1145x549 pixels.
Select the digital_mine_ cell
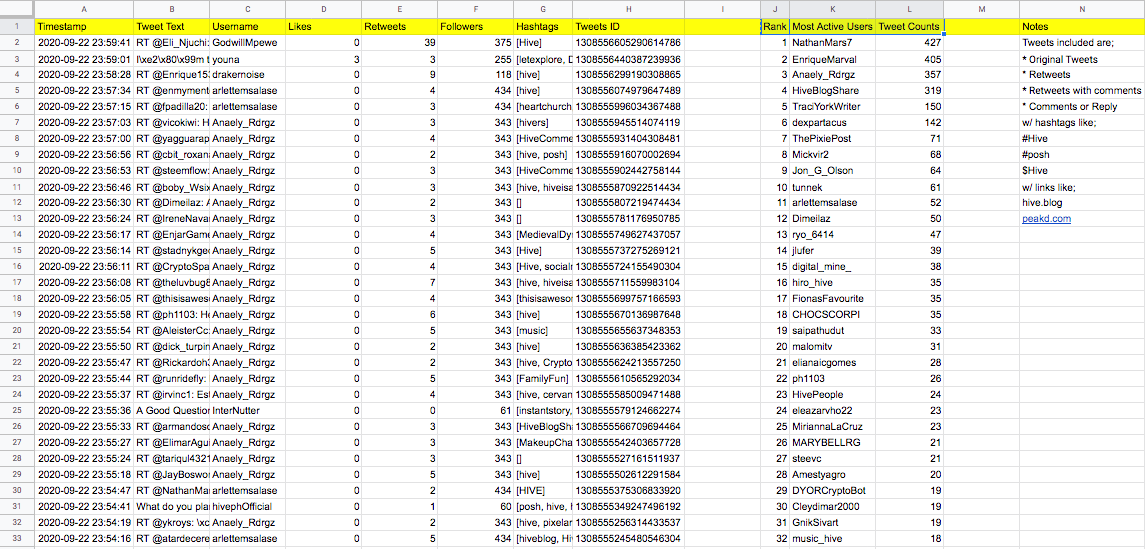[x=832, y=266]
